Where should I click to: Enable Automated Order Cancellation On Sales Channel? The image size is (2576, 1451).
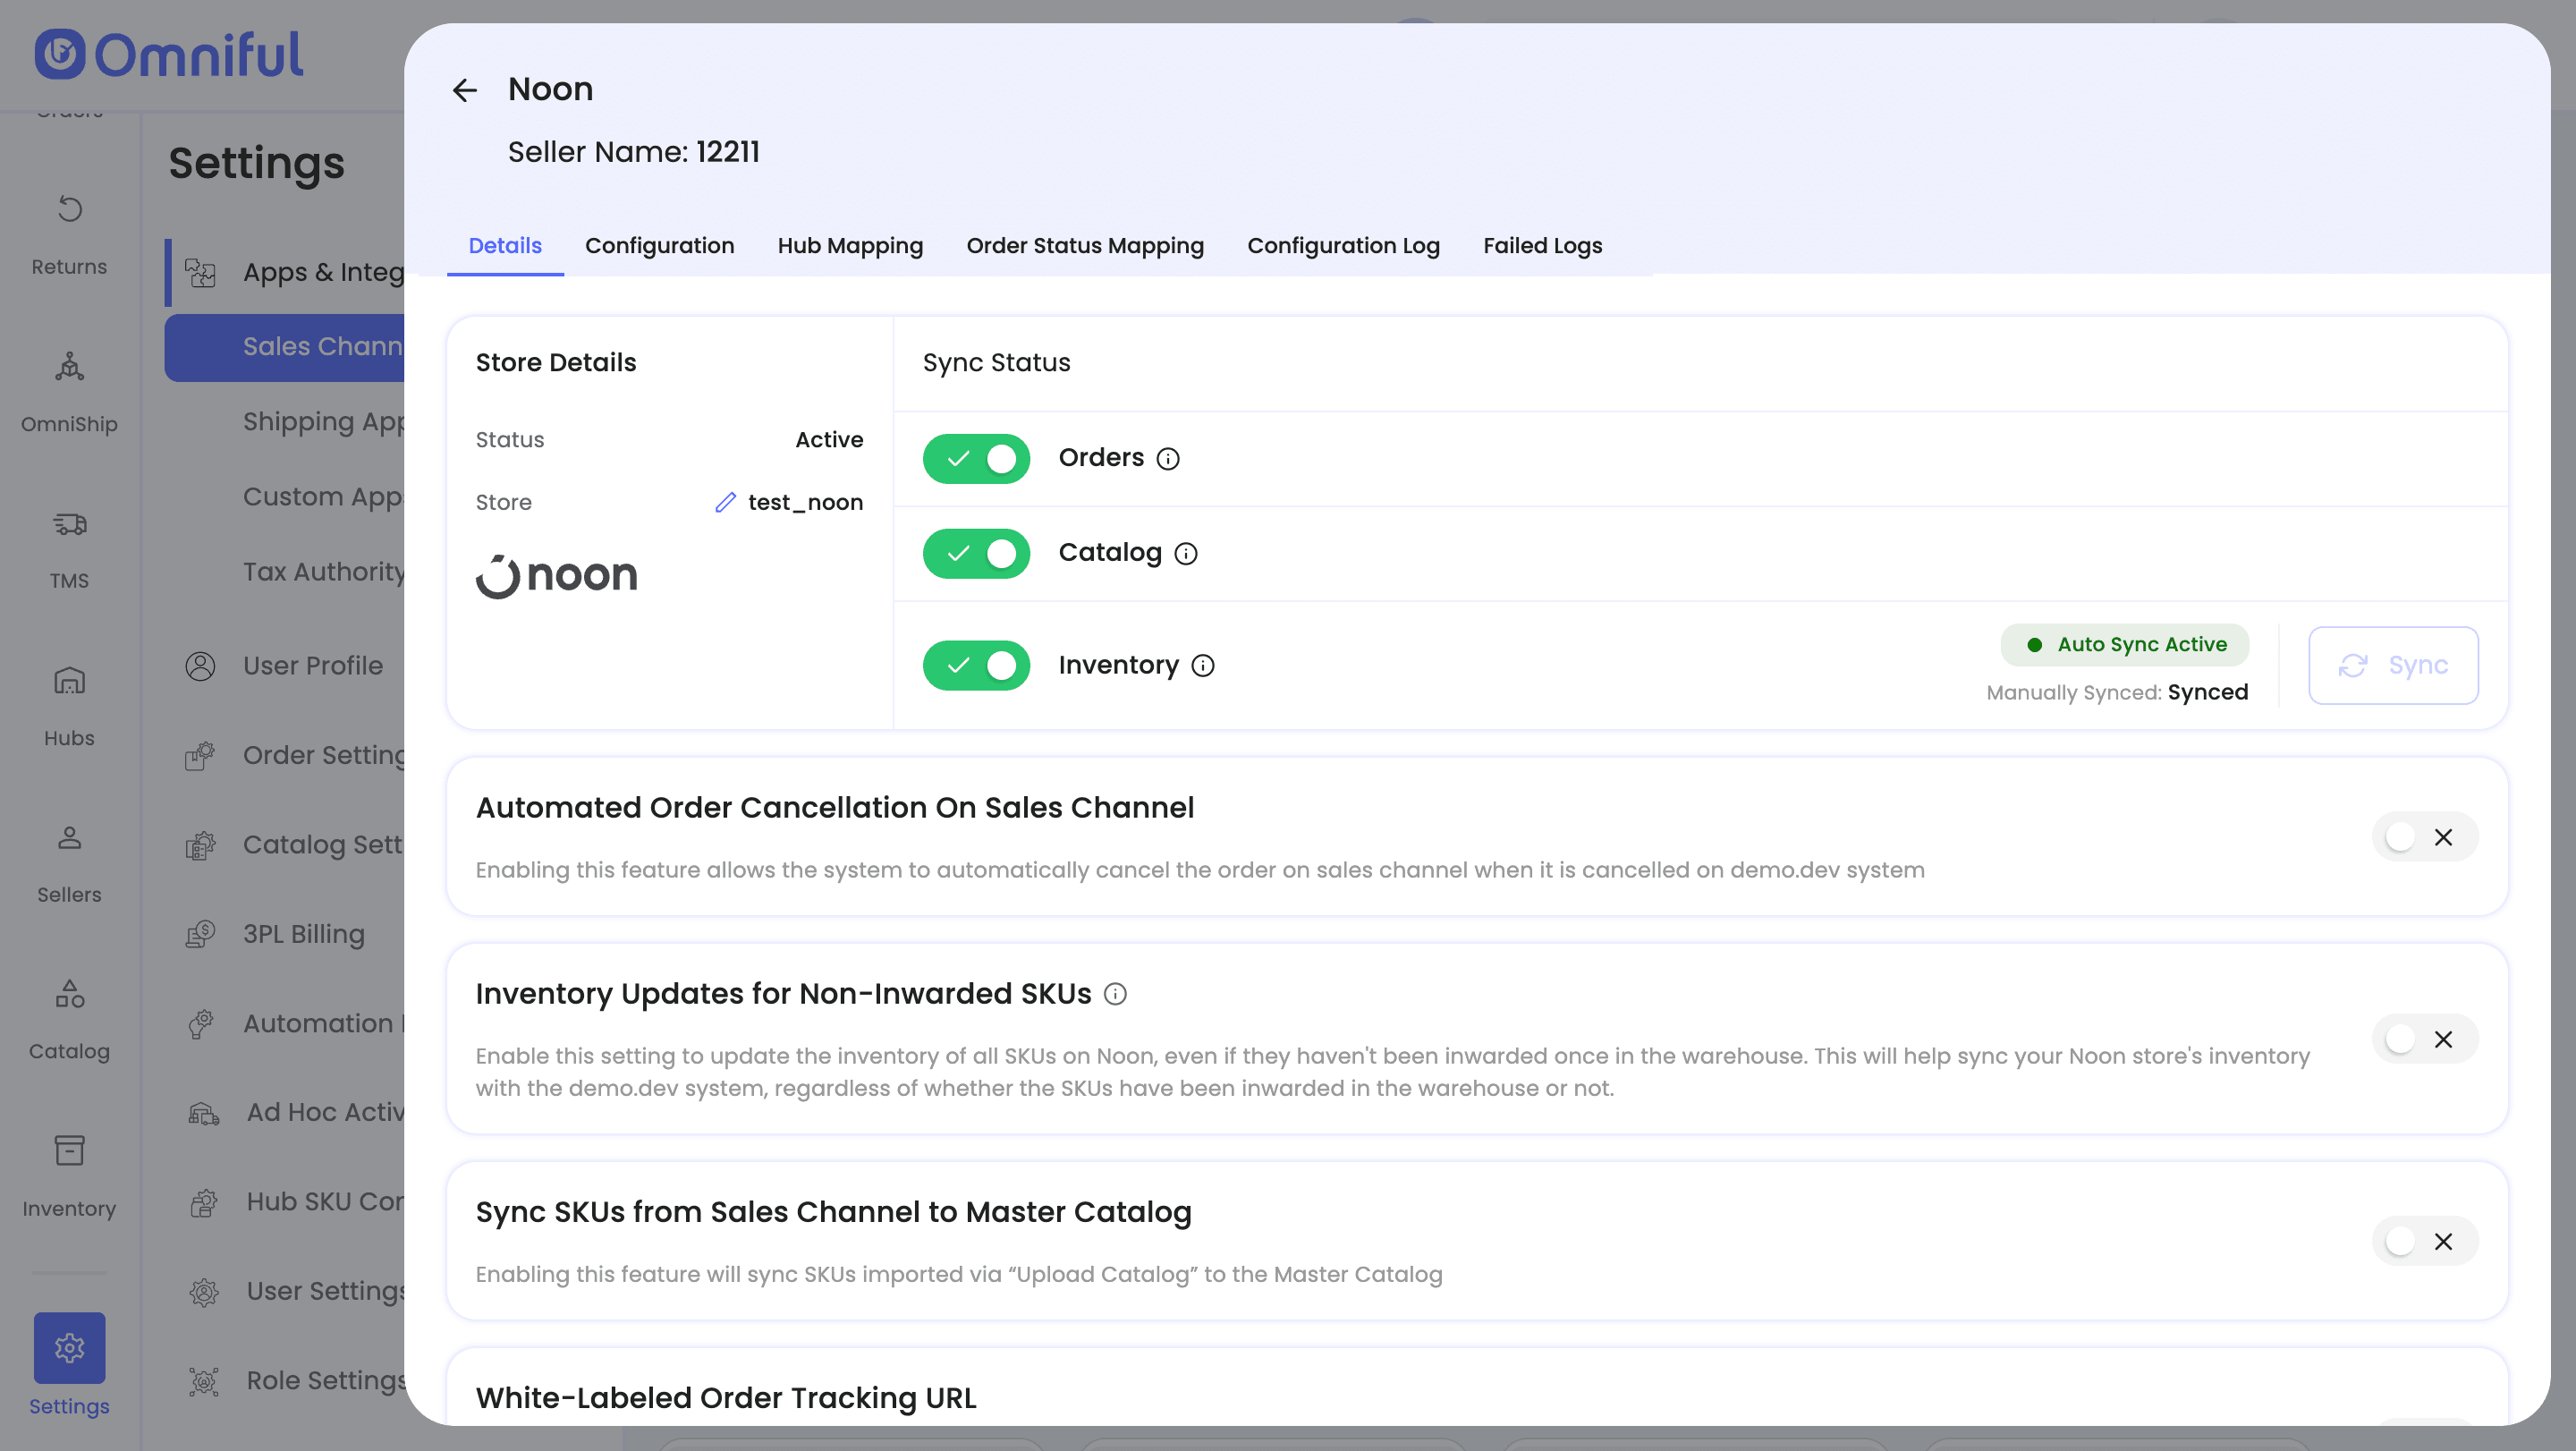[2424, 837]
